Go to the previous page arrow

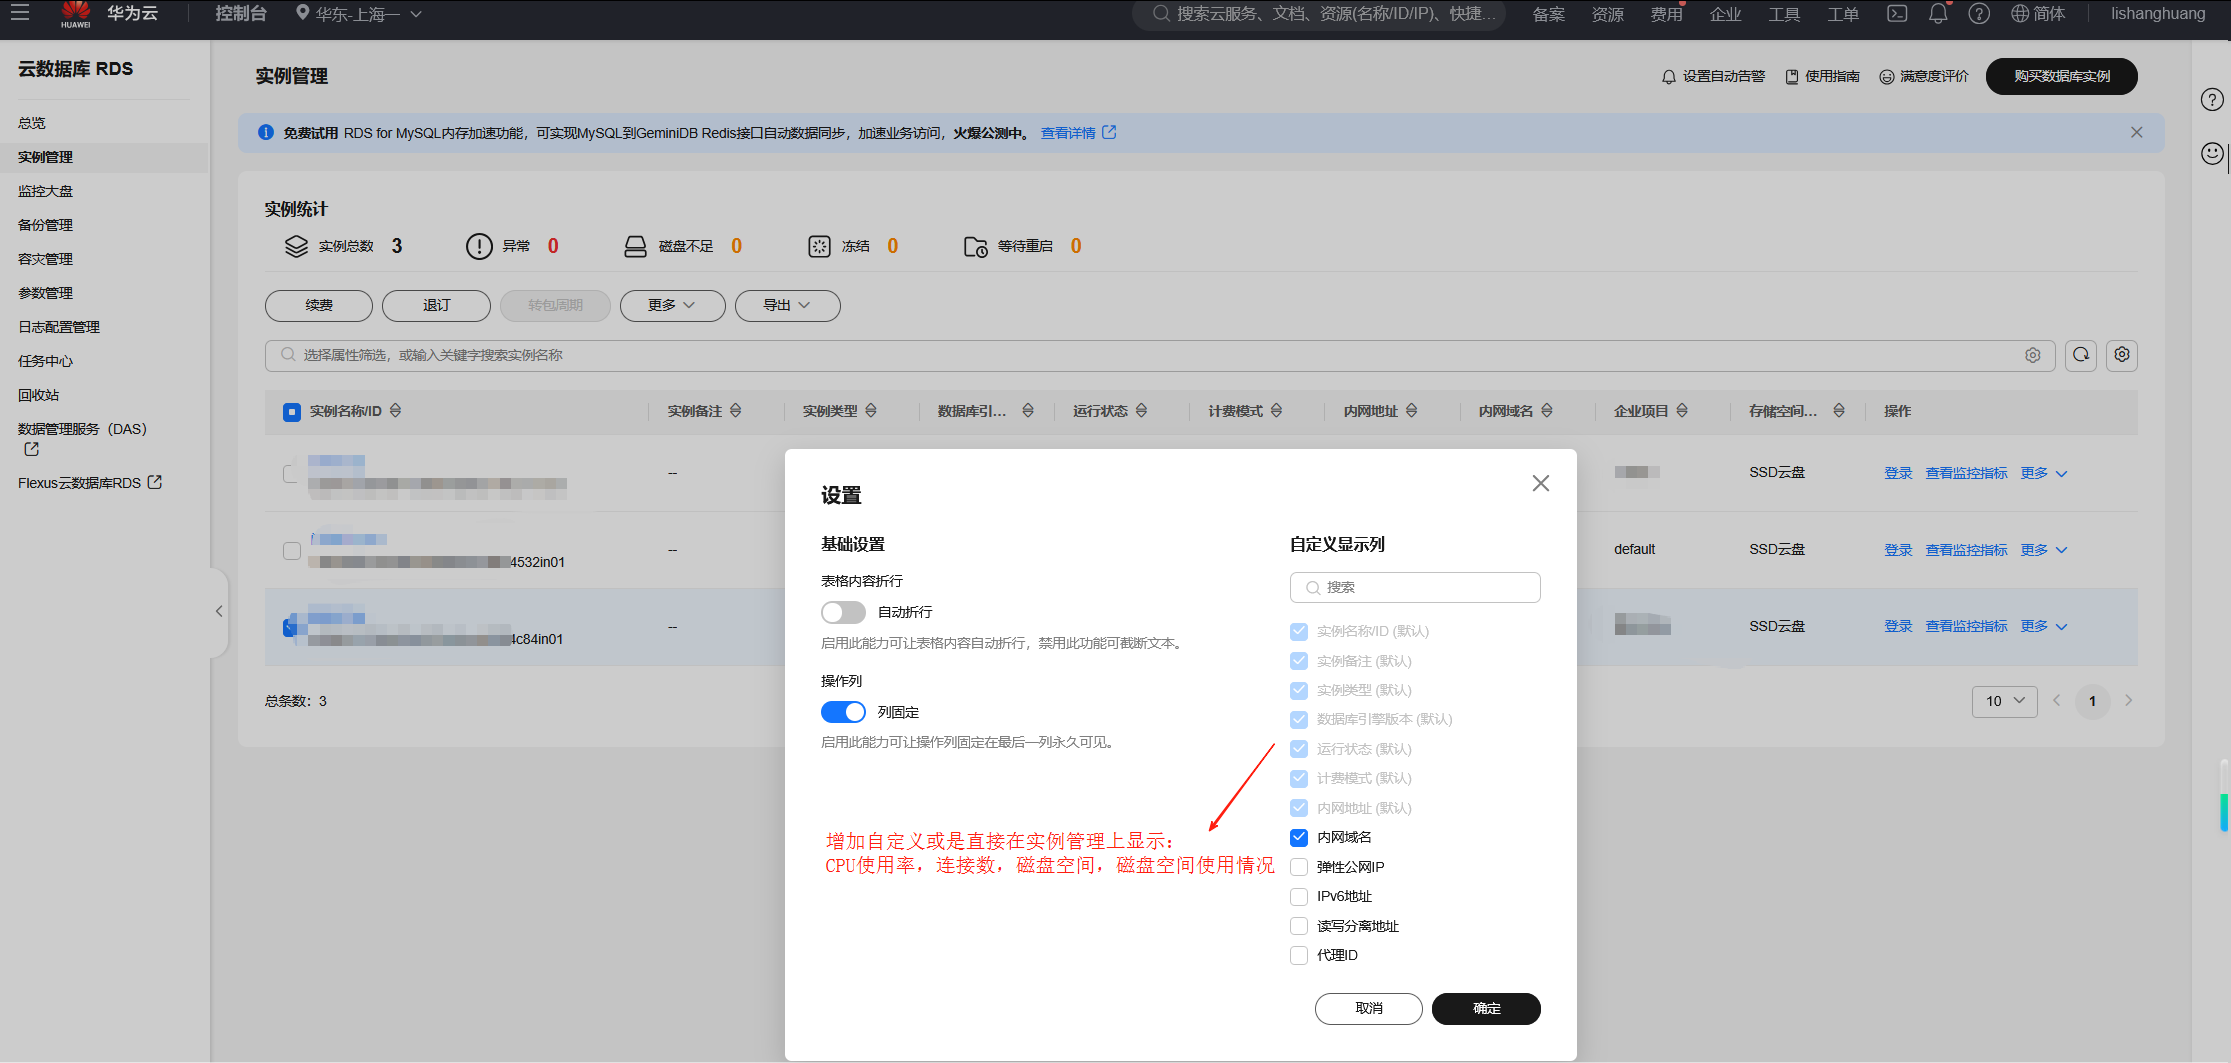pos(2057,701)
